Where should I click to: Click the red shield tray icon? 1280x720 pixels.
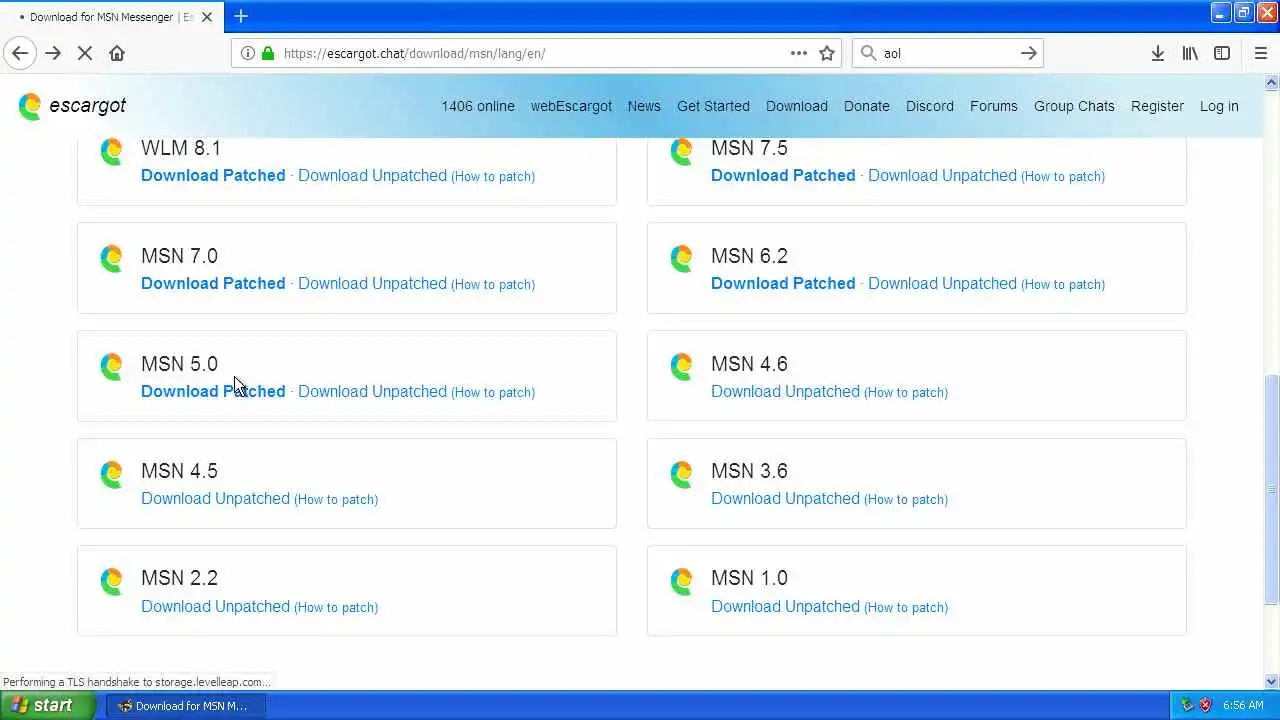coord(1205,705)
